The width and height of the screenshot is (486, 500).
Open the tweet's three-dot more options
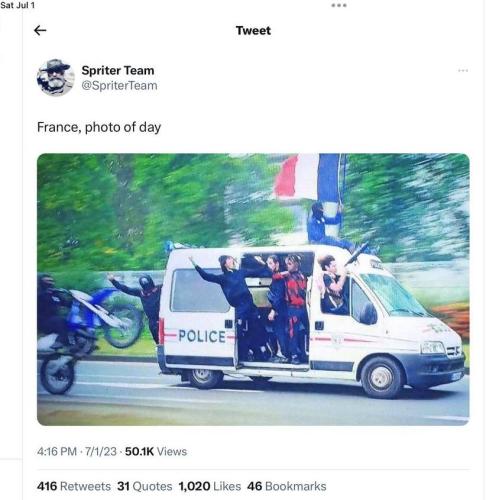click(463, 71)
